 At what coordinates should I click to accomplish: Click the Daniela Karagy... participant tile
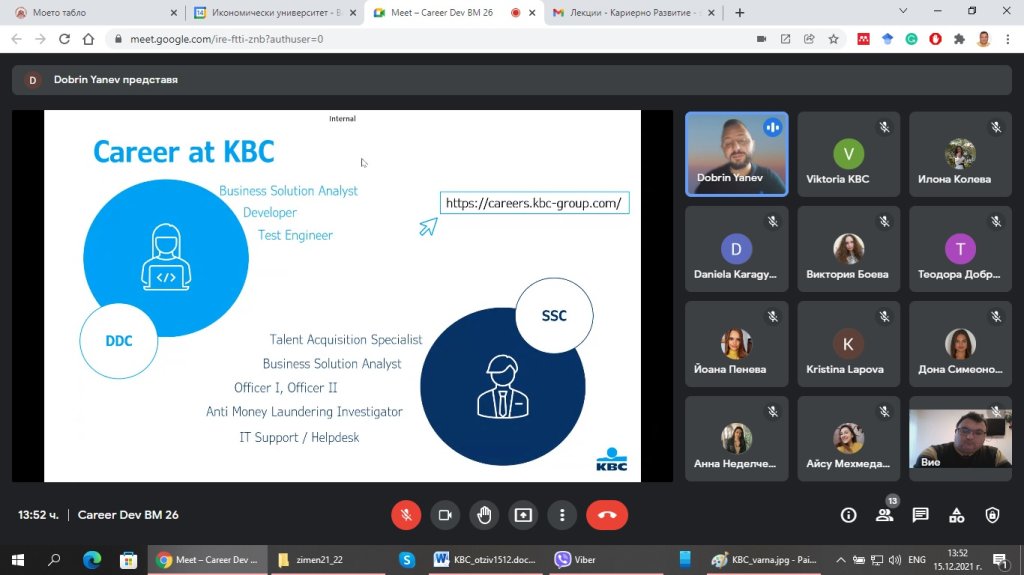coord(737,249)
